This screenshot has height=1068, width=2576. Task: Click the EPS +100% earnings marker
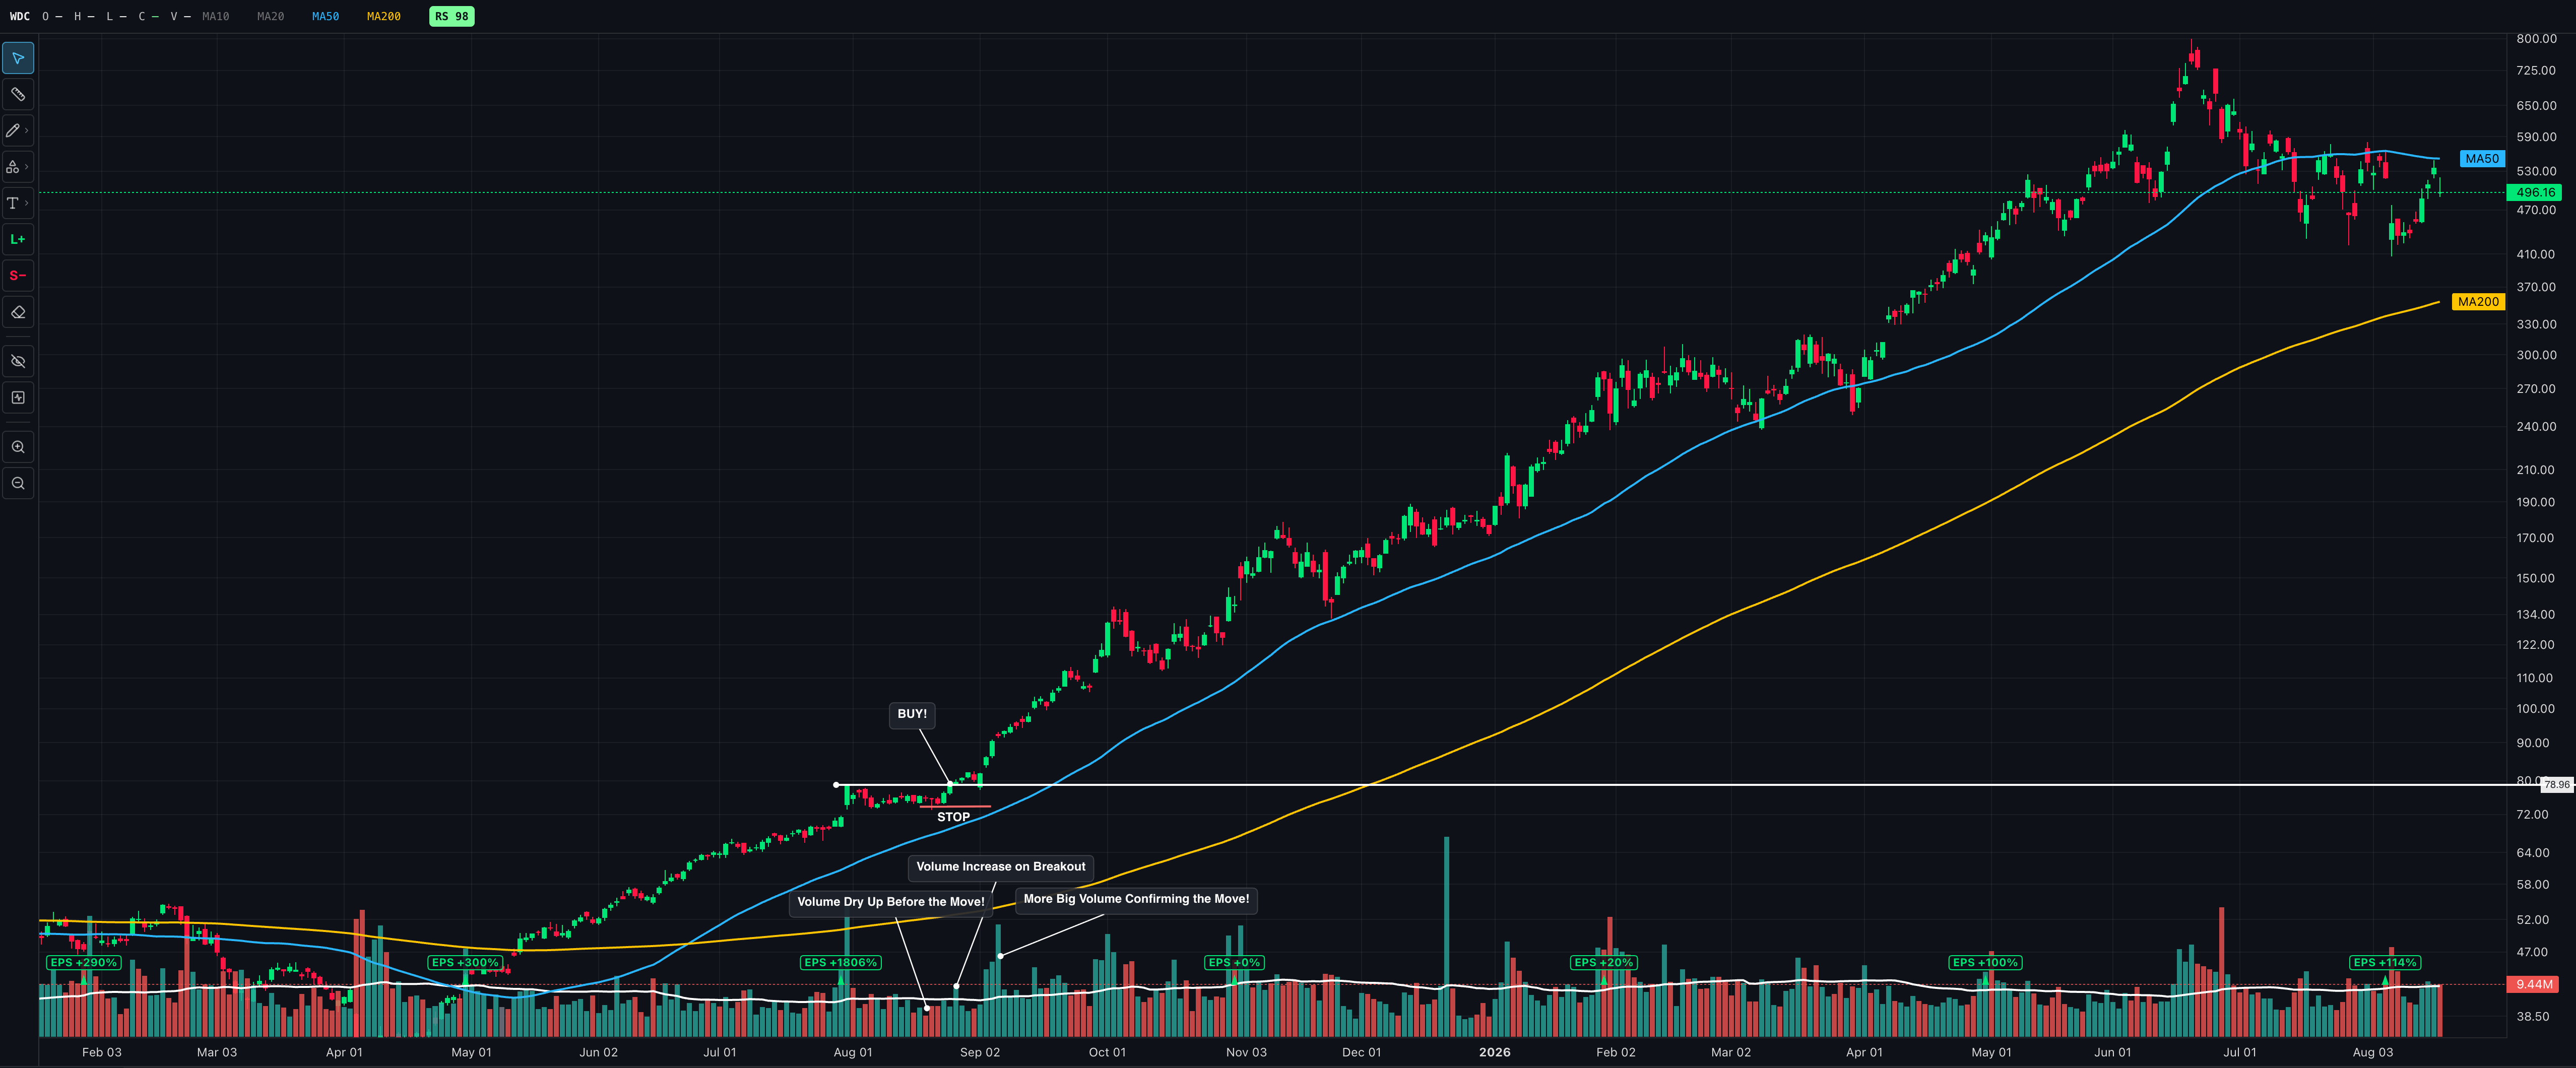tap(1985, 963)
